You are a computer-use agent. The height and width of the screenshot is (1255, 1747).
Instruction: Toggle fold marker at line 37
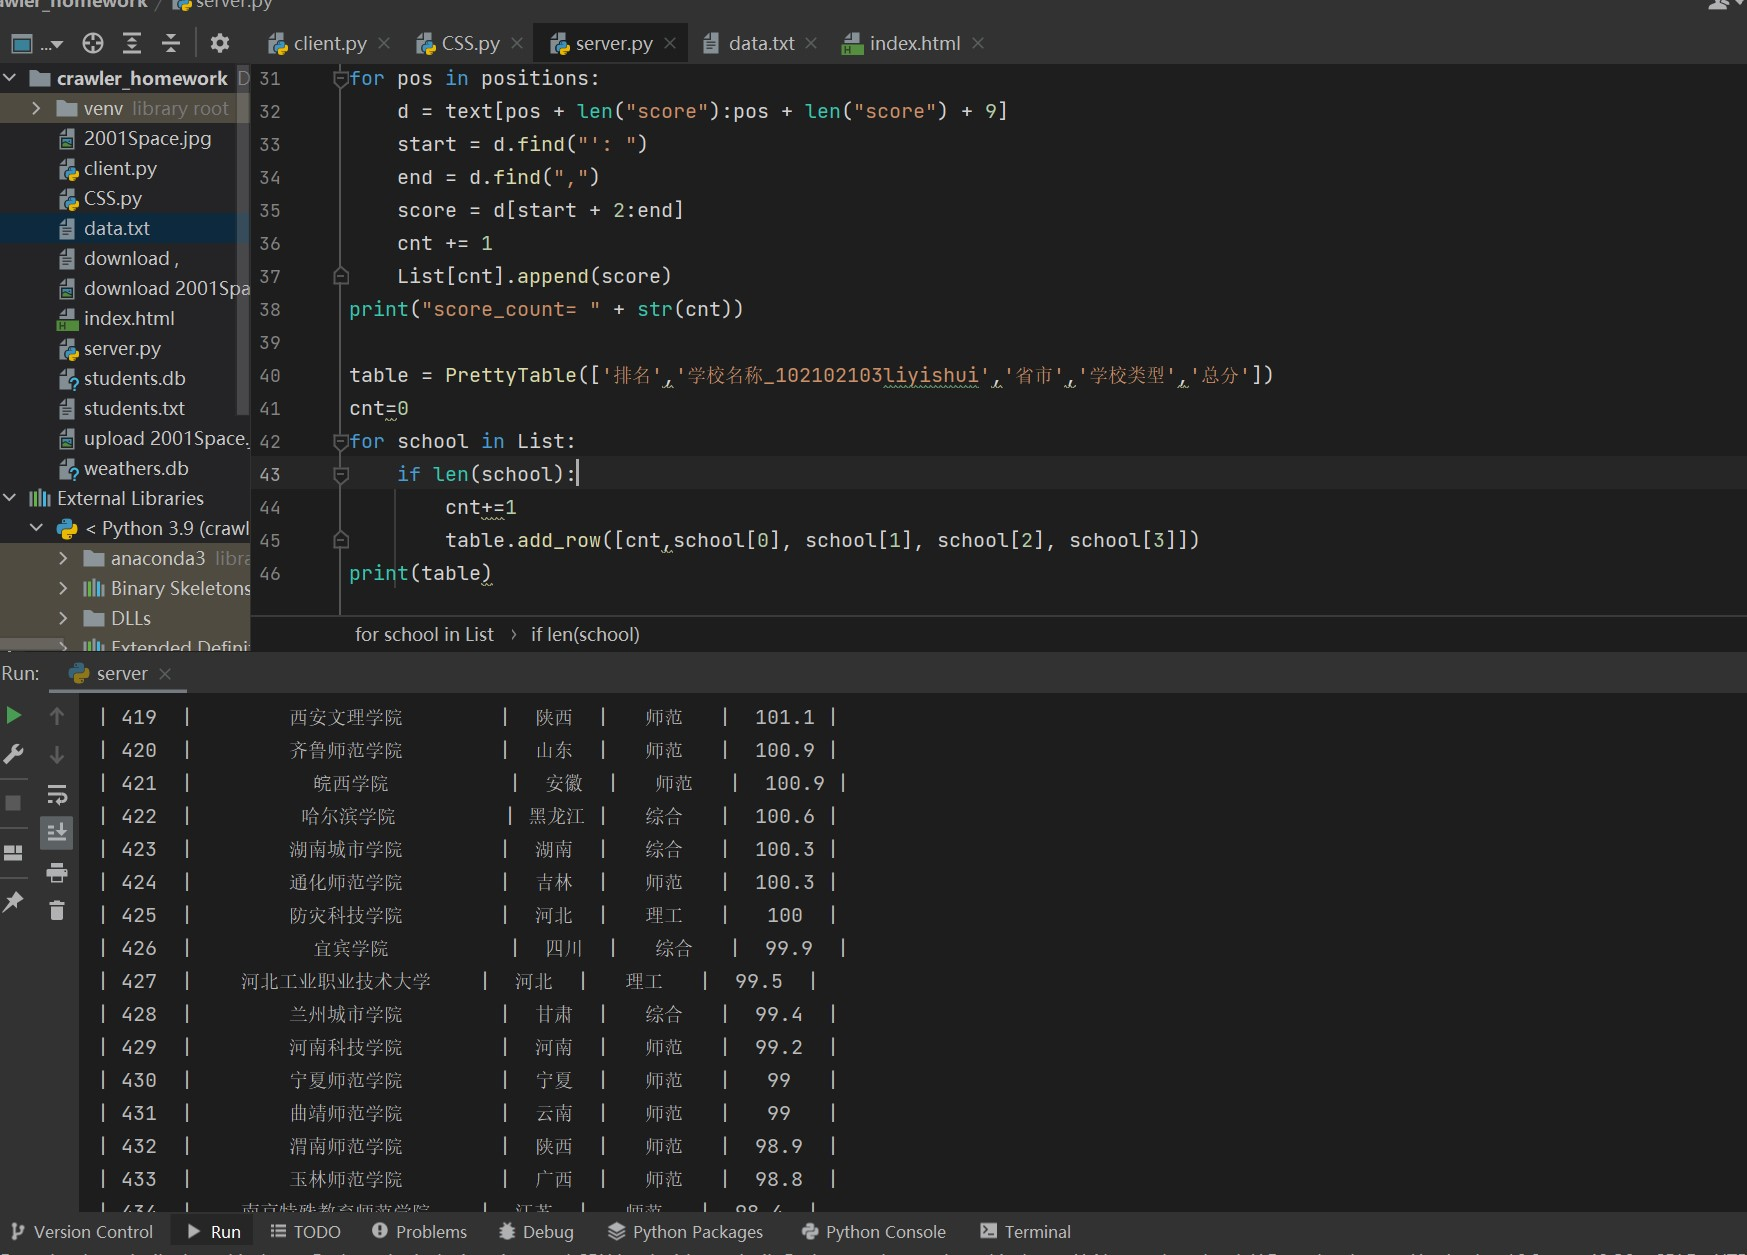tap(341, 276)
